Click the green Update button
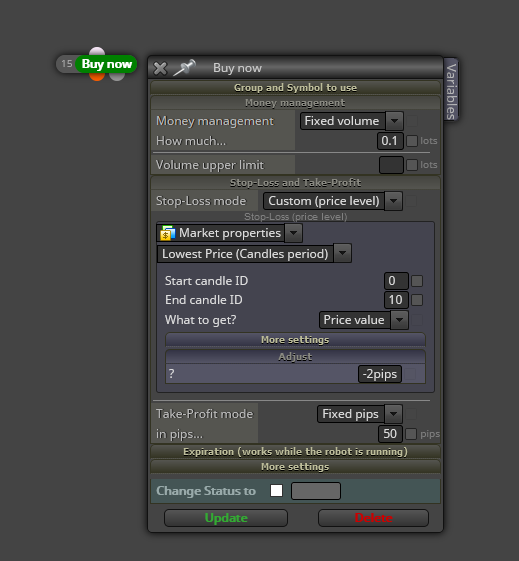The height and width of the screenshot is (561, 519). [226, 518]
